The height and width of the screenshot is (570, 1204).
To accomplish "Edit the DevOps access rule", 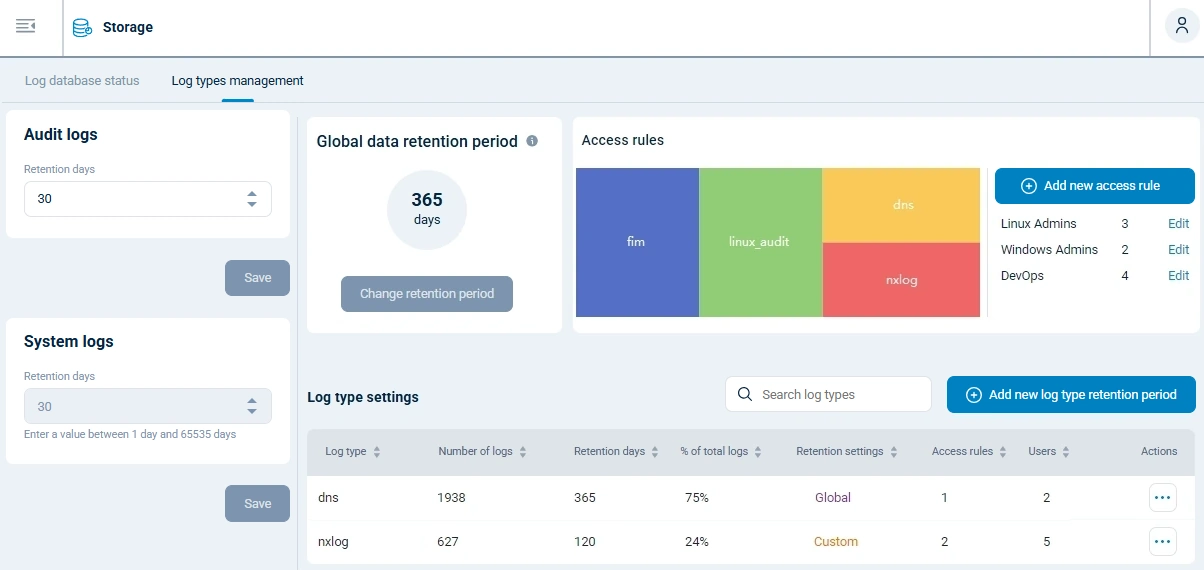I will [x=1178, y=276].
